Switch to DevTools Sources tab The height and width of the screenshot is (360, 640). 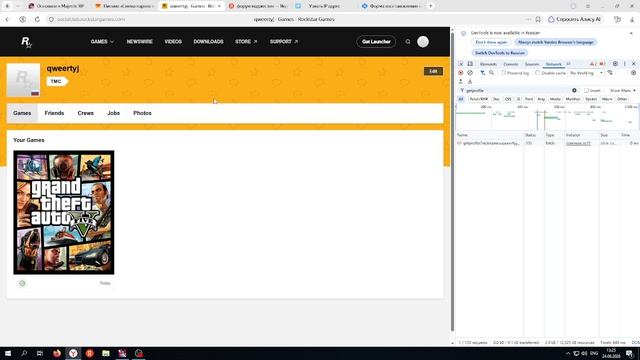pyautogui.click(x=532, y=64)
